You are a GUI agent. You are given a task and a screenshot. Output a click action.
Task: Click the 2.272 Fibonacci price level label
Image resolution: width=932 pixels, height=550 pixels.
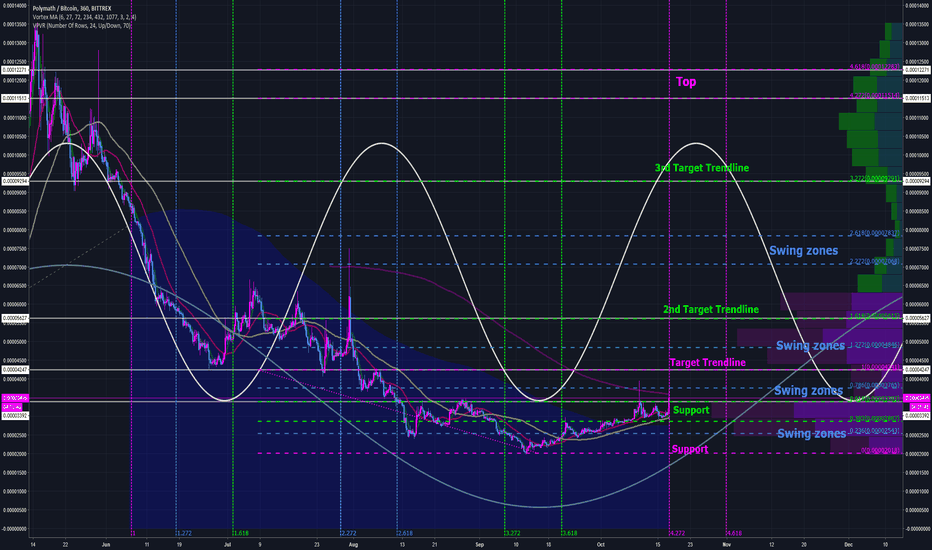(875, 261)
